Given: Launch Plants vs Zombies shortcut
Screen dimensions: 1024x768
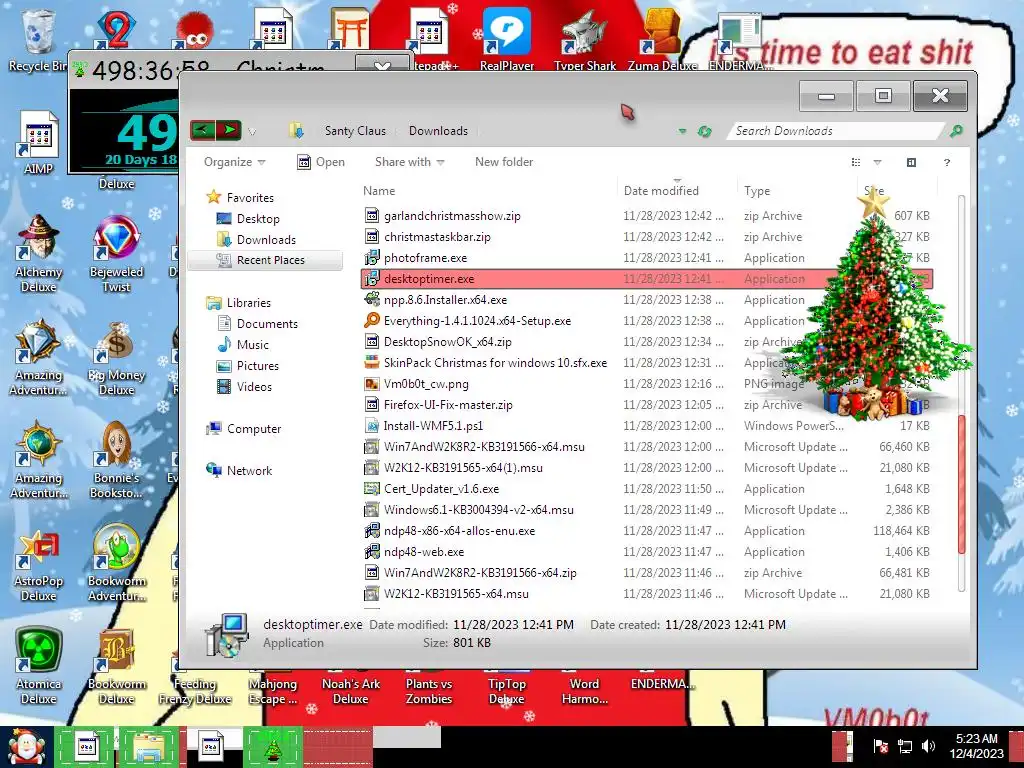Looking at the screenshot, I should point(428,690).
